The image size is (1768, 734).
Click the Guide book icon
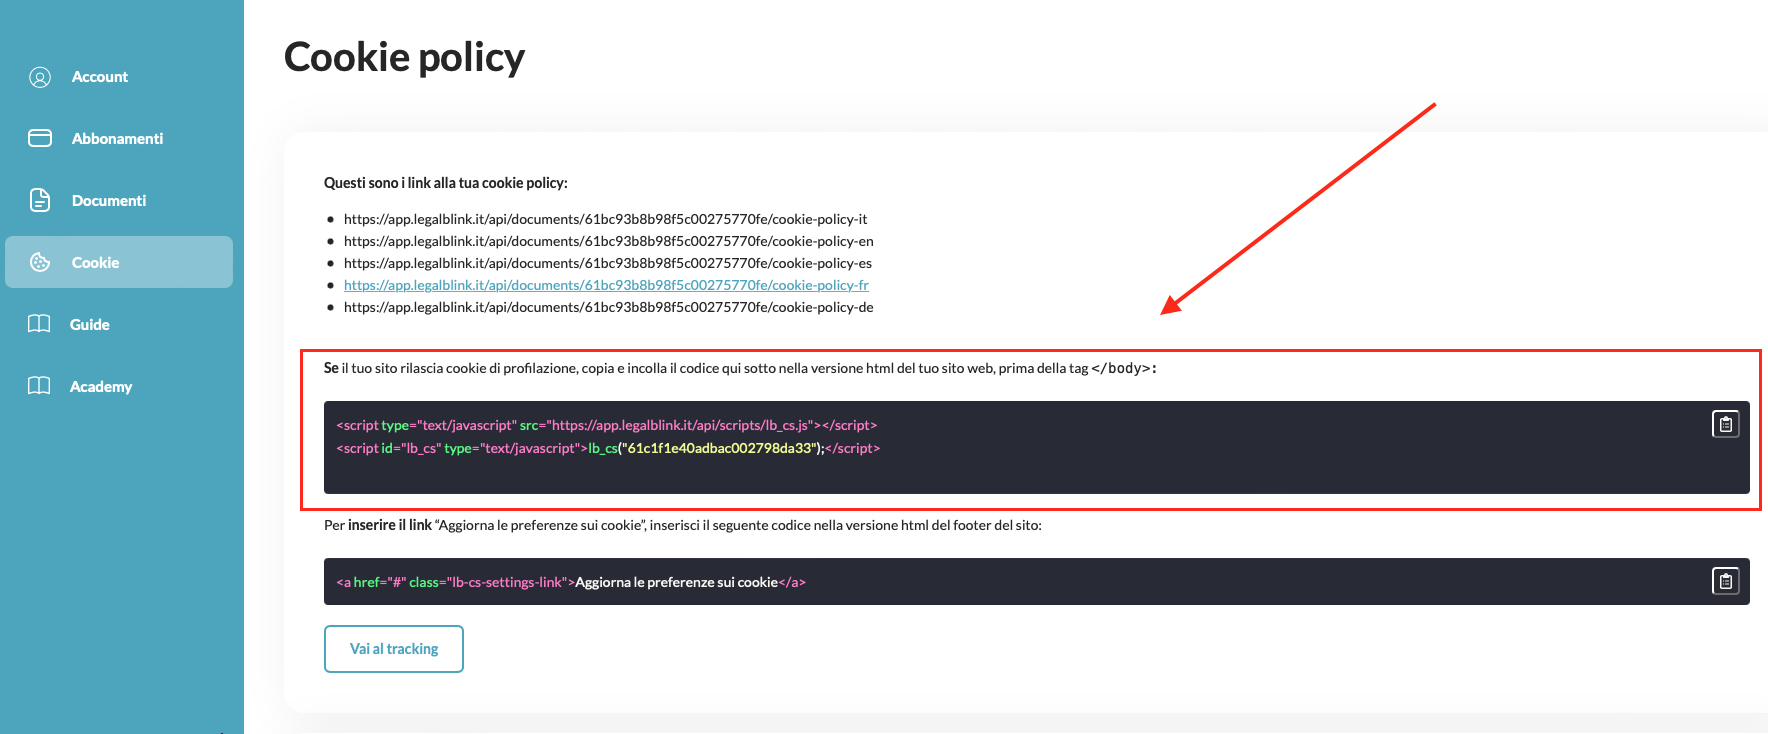(39, 324)
